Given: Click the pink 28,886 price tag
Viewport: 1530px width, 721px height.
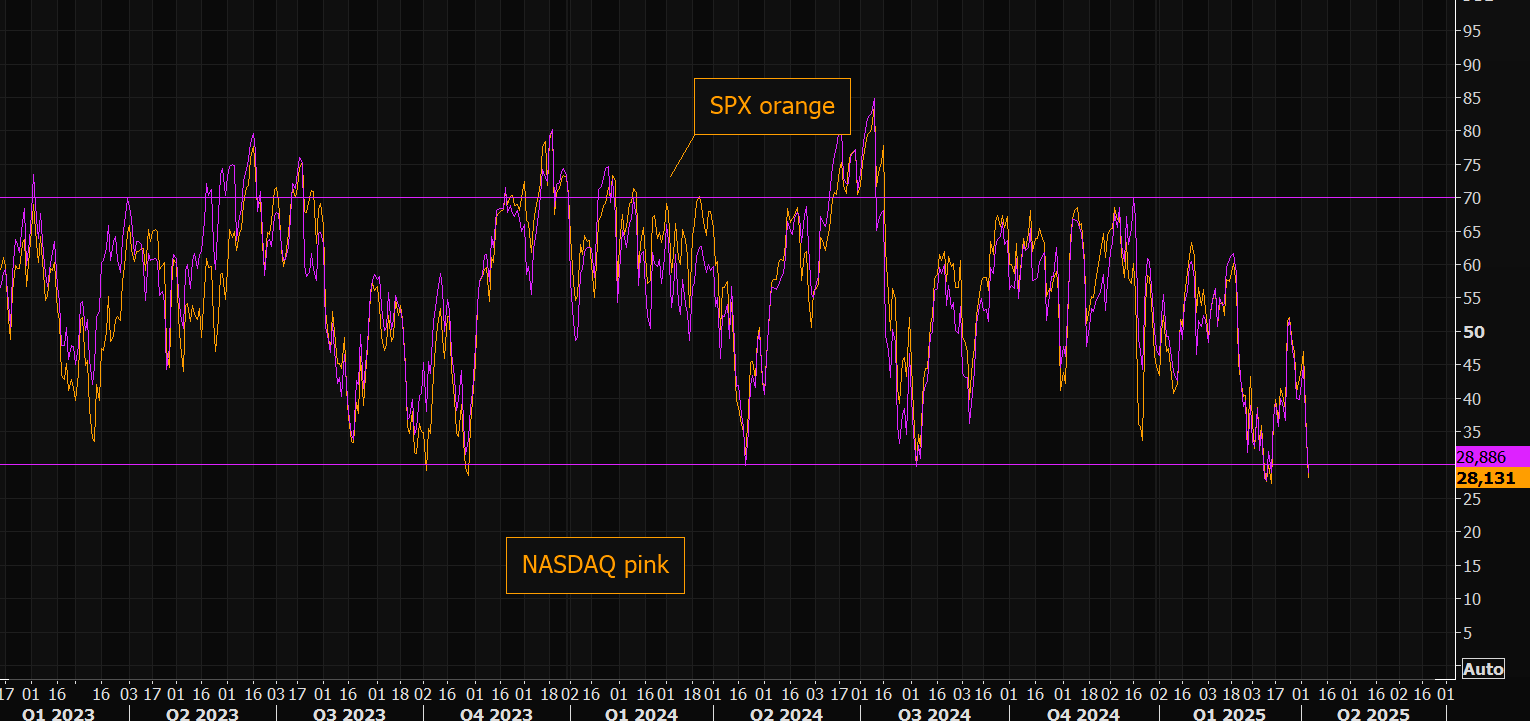Looking at the screenshot, I should [x=1491, y=456].
